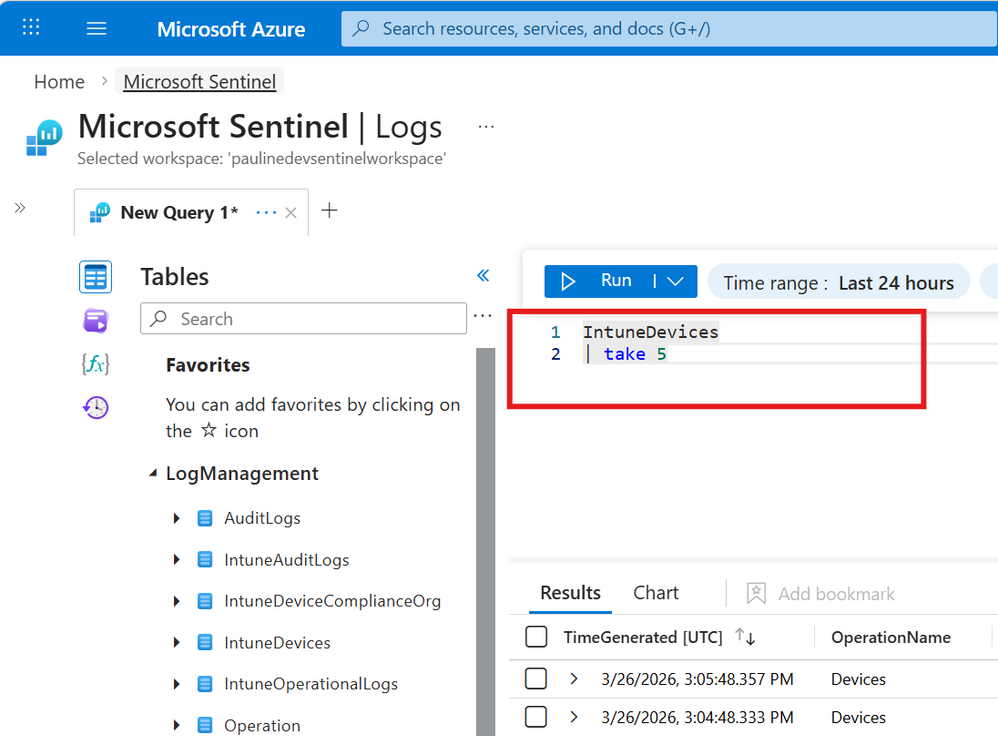Collapse the Tables pane with double chevron

coord(483,276)
